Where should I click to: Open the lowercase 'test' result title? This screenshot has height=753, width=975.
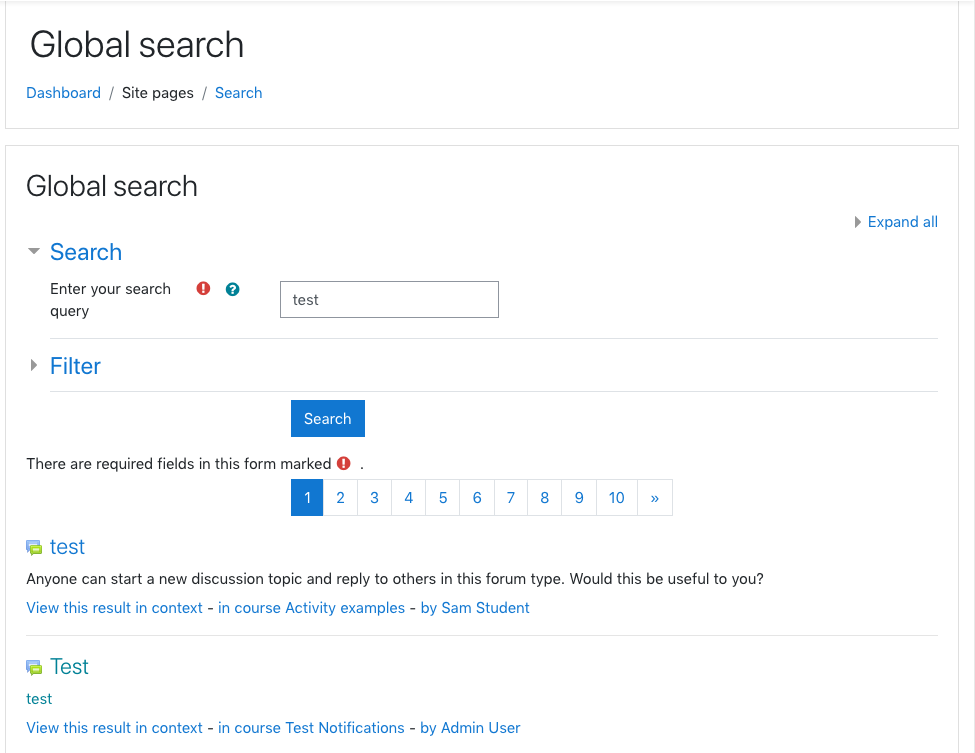(x=67, y=547)
